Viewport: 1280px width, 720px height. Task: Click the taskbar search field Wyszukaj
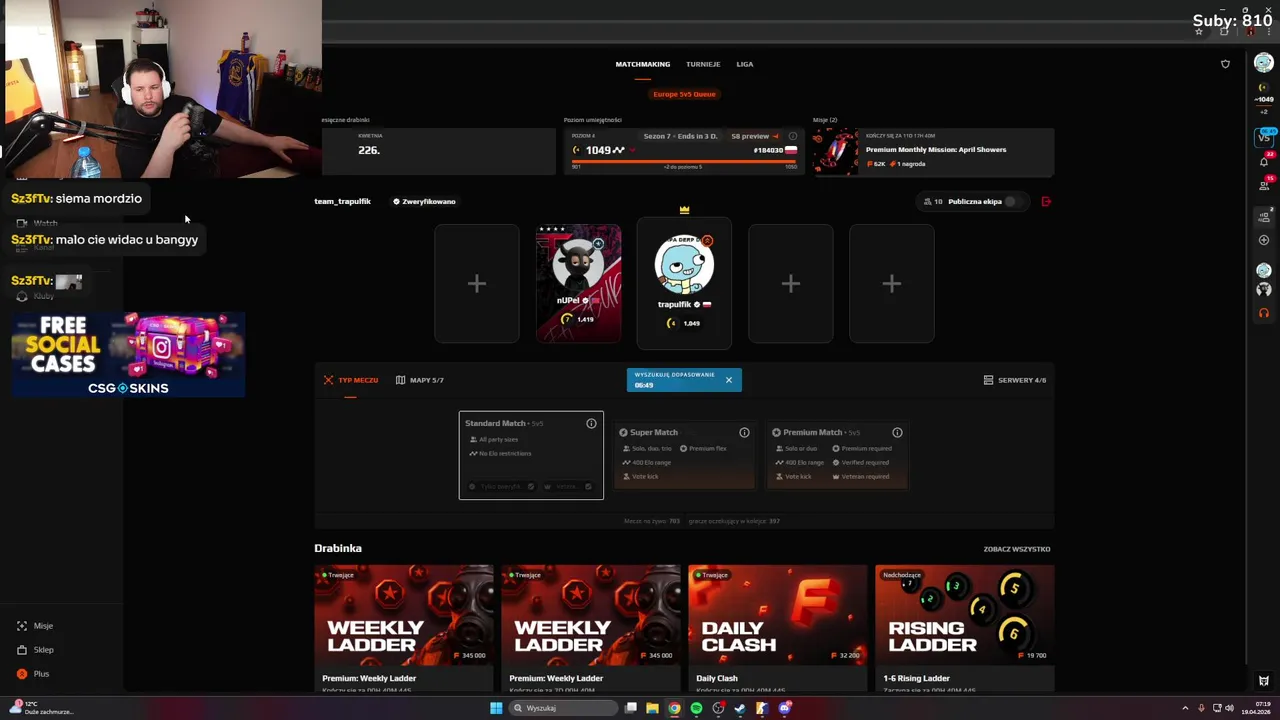[x=563, y=708]
